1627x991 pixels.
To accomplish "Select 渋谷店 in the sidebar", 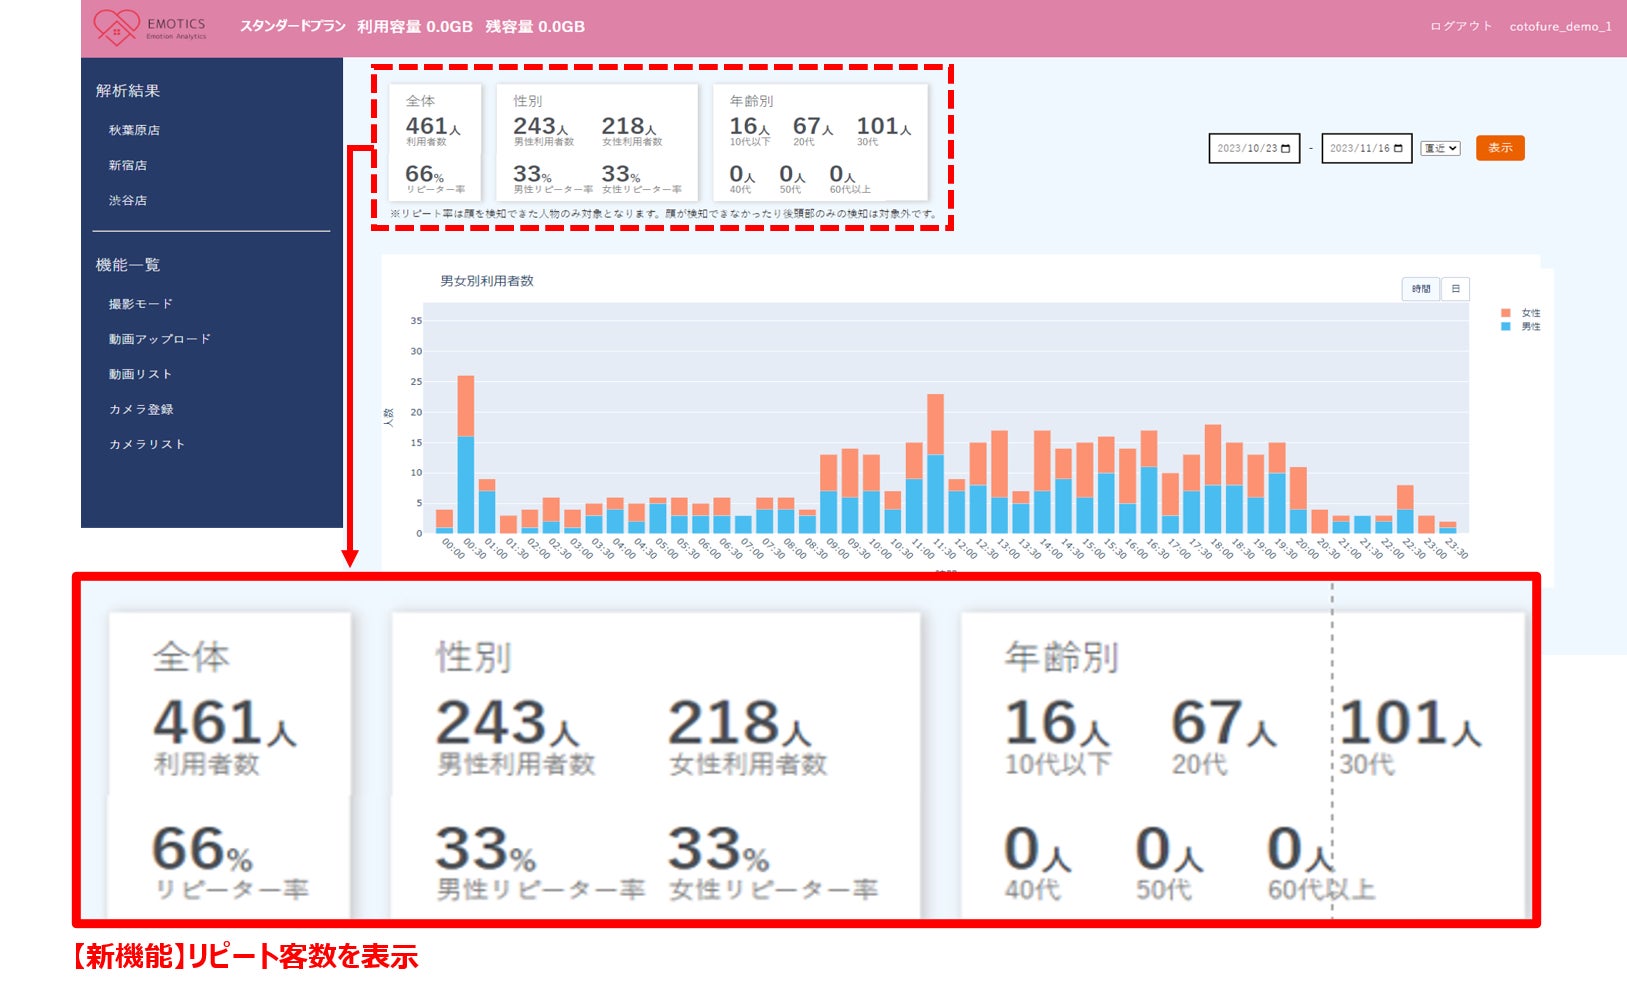I will click(128, 200).
